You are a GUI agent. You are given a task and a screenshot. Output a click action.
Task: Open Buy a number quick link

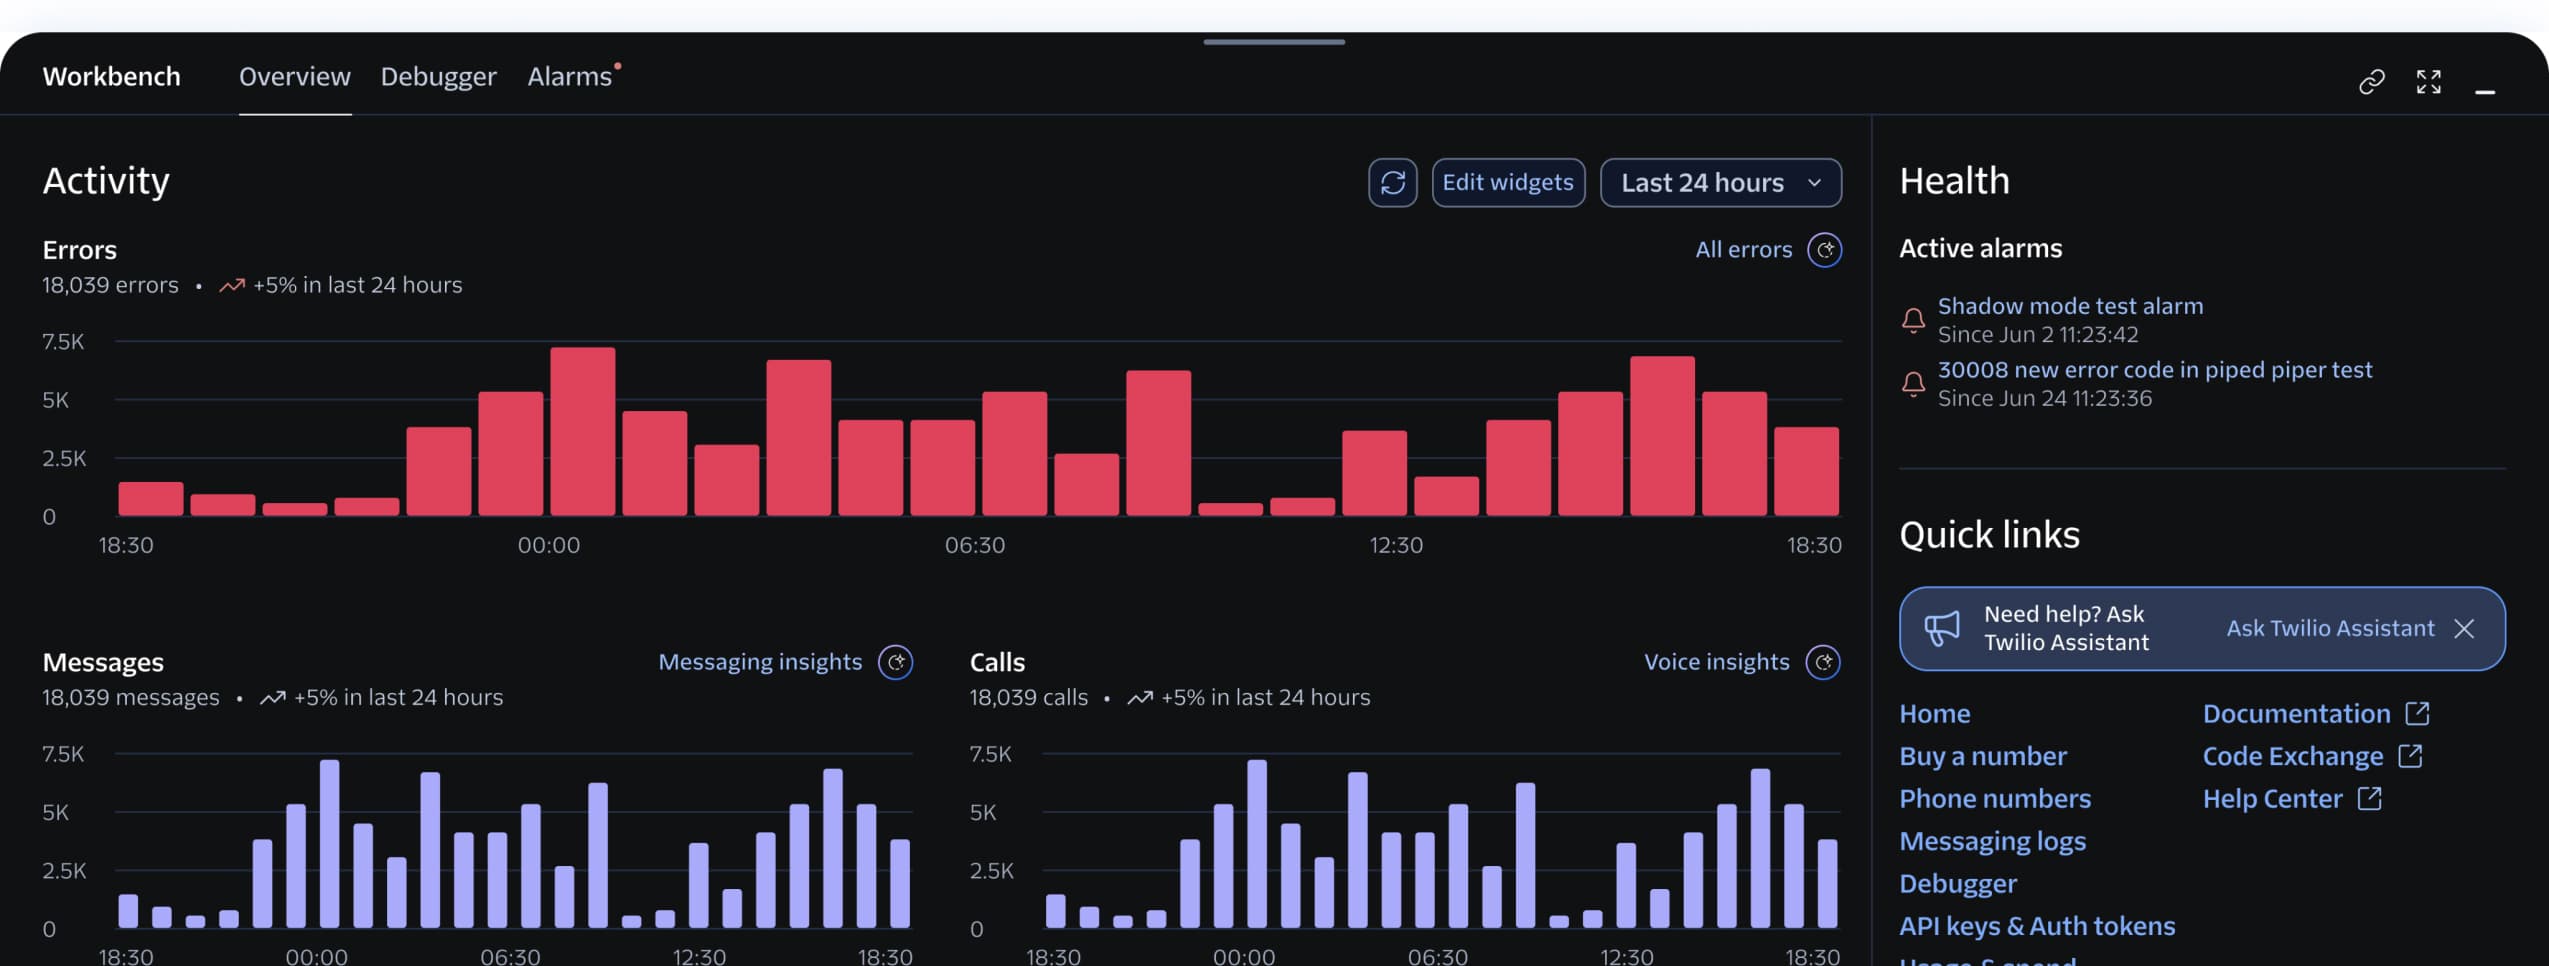click(x=1982, y=756)
